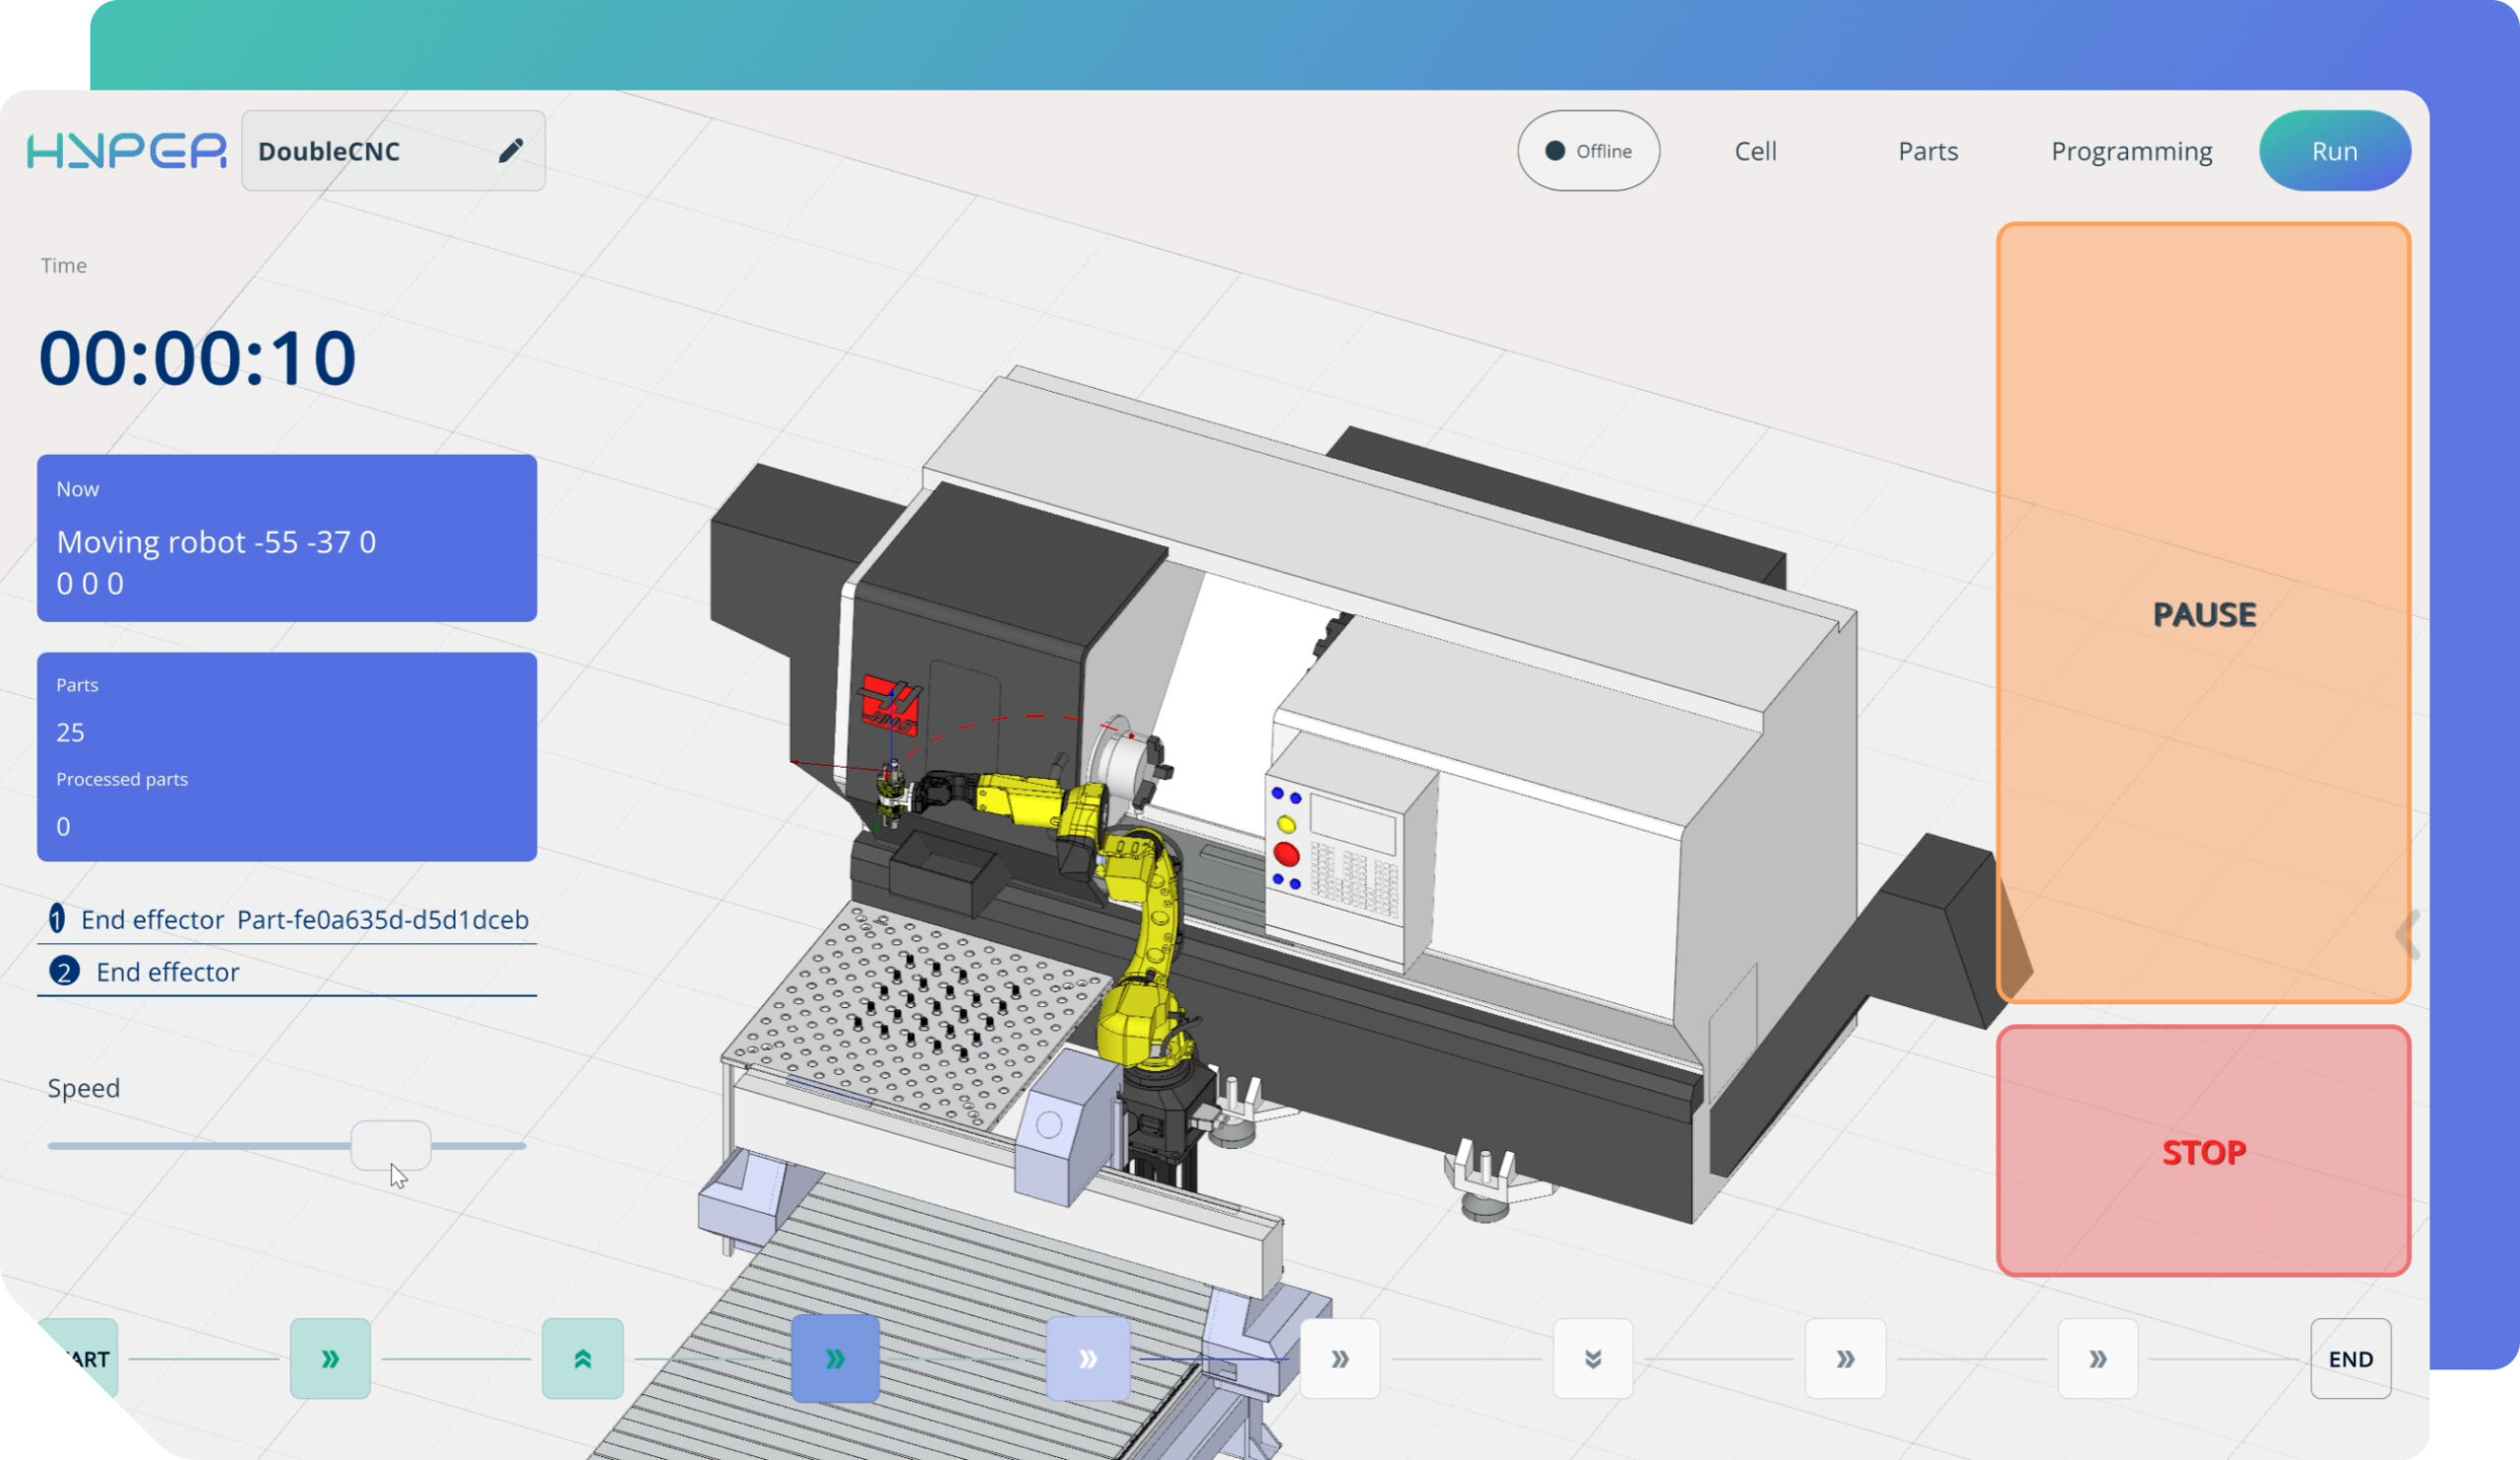This screenshot has height=1460, width=2520.
Task: Select the first completed green forward step
Action: (x=330, y=1358)
